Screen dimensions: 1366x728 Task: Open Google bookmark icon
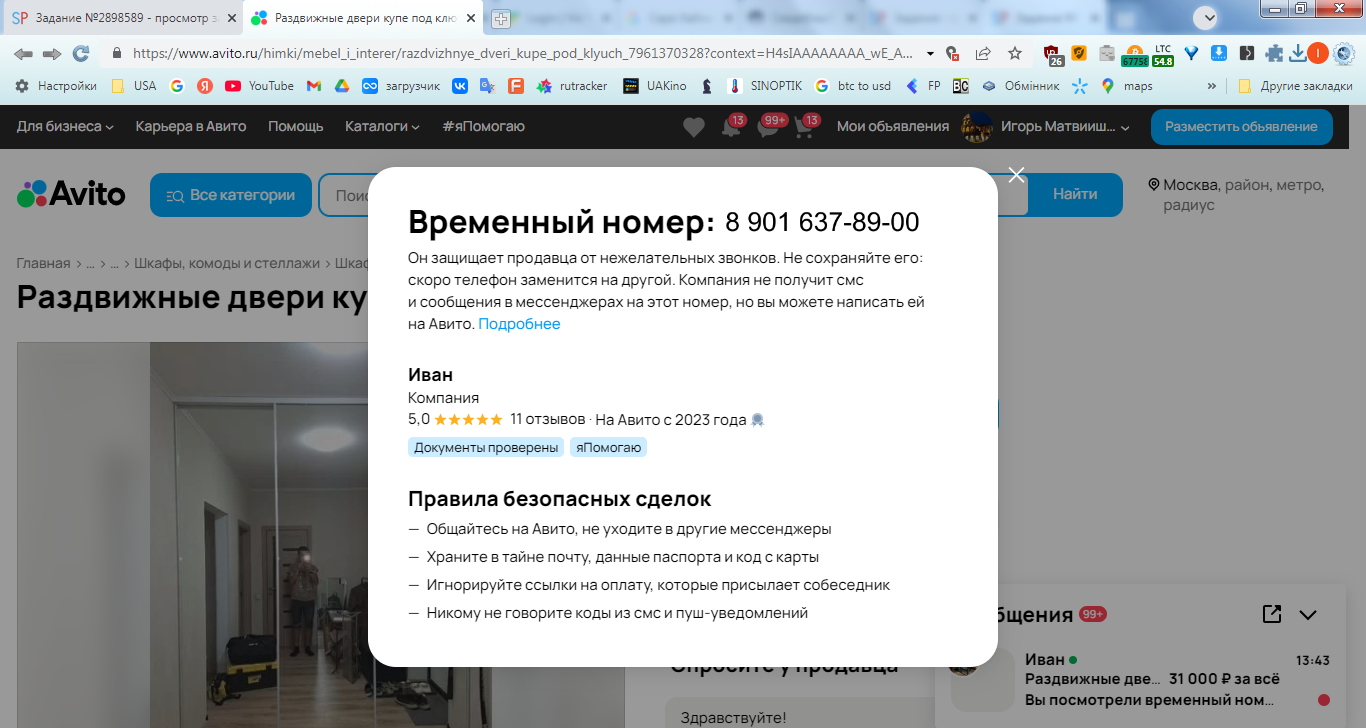tap(177, 86)
